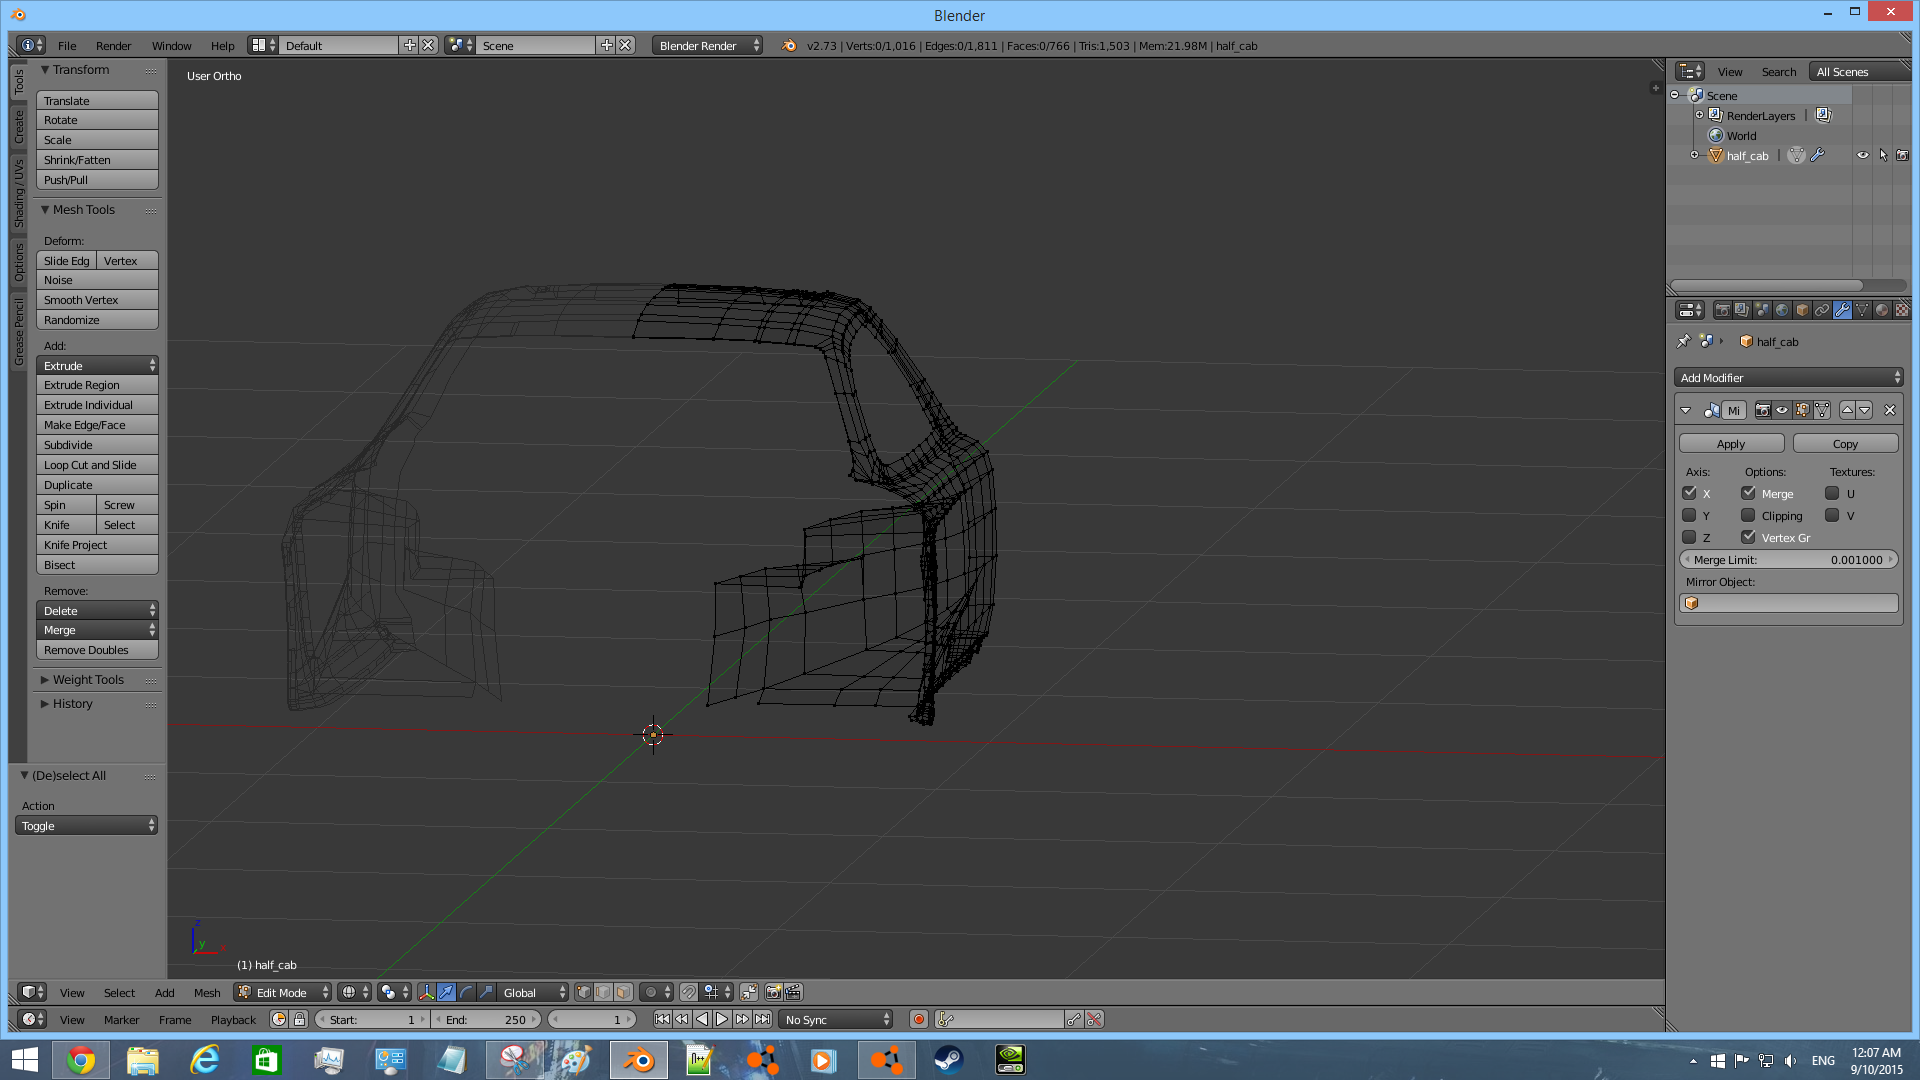Enable the V texture mirror checkbox
This screenshot has width=1920, height=1080.
pos(1833,515)
